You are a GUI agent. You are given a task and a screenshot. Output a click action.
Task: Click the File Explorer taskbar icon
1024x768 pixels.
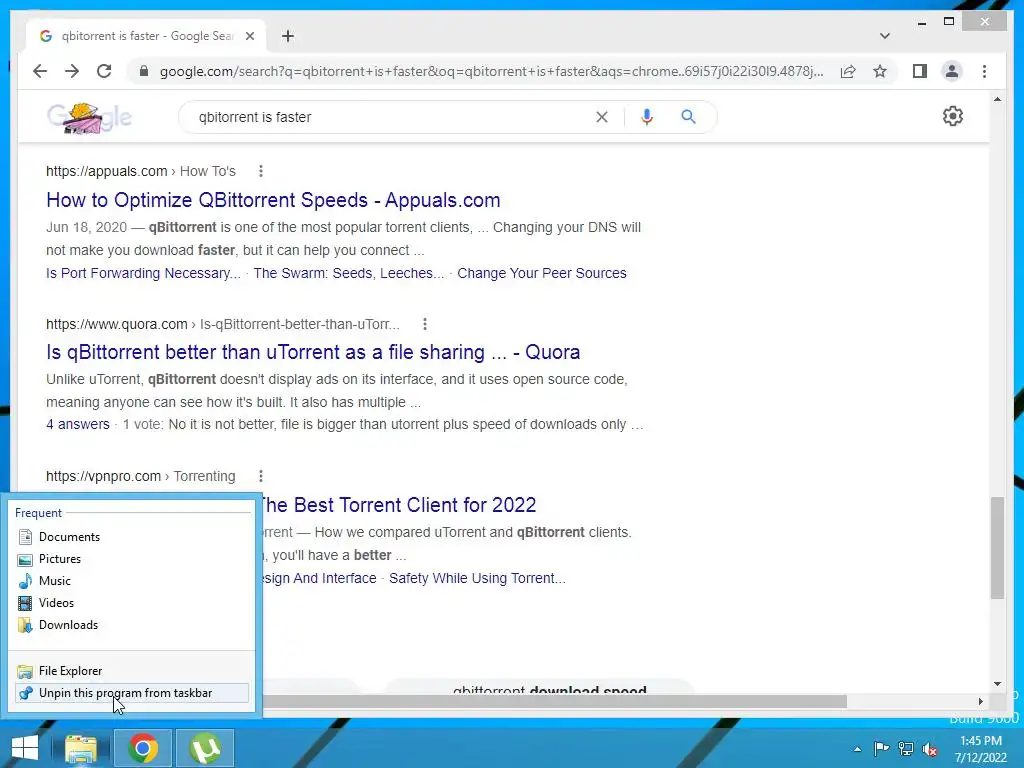tap(81, 748)
